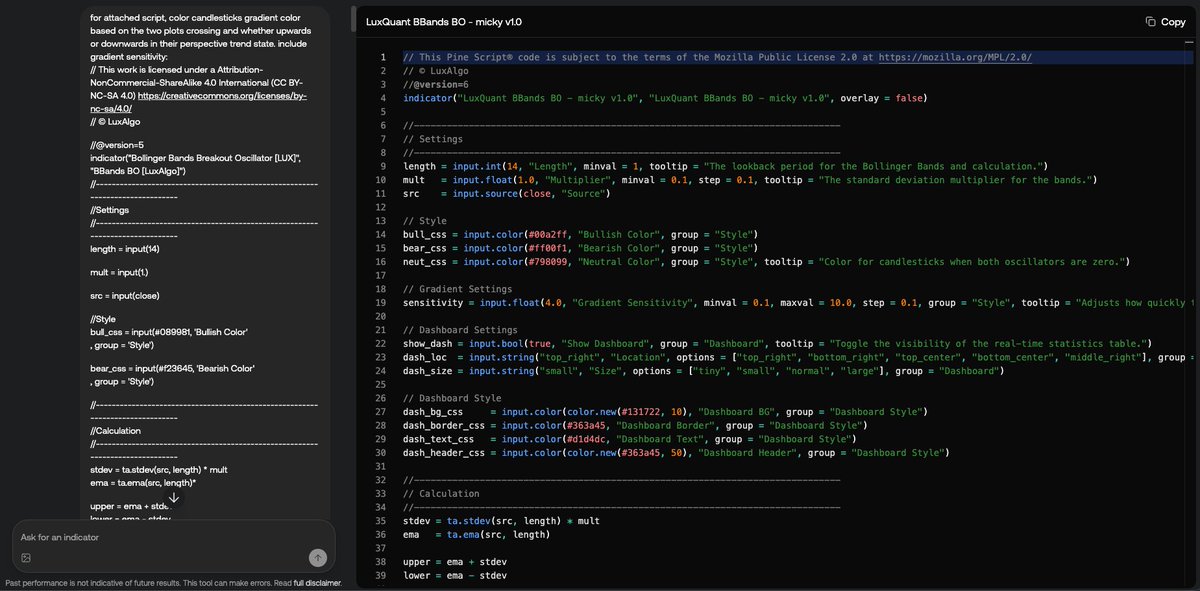Click the '// Dashboard Settings' comment
The image size is (1200, 591).
click(x=460, y=330)
